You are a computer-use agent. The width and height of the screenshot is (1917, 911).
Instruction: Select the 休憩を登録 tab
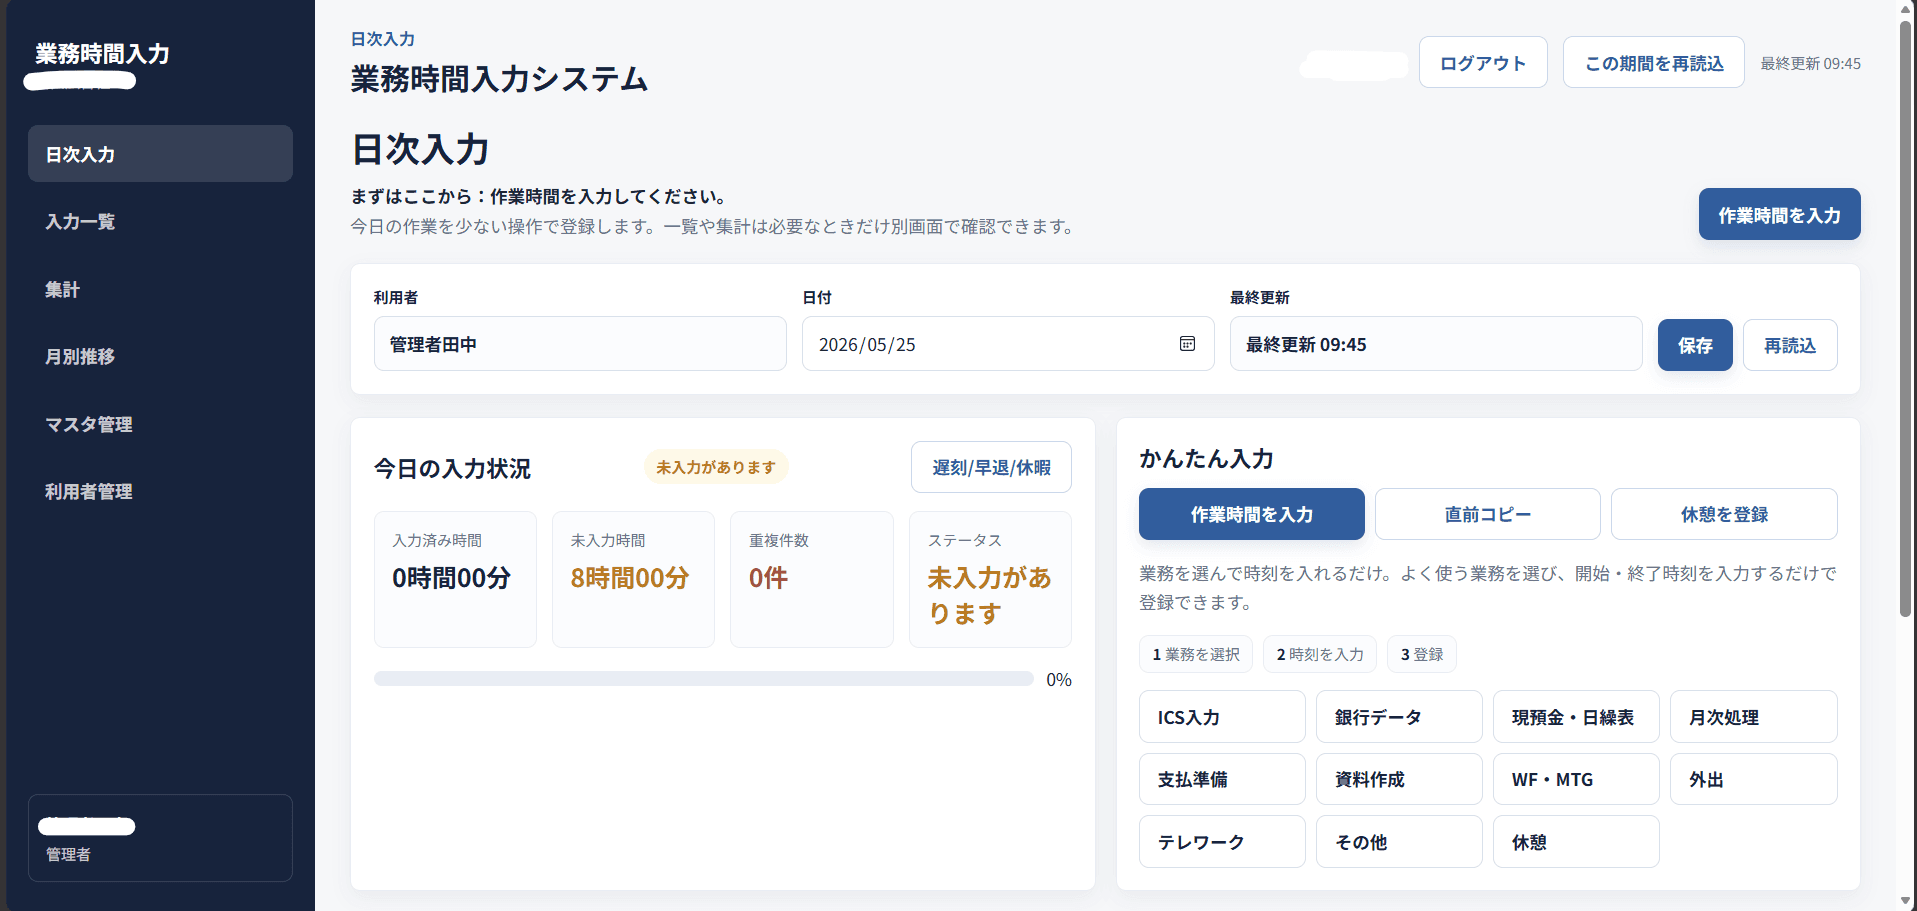(1724, 514)
